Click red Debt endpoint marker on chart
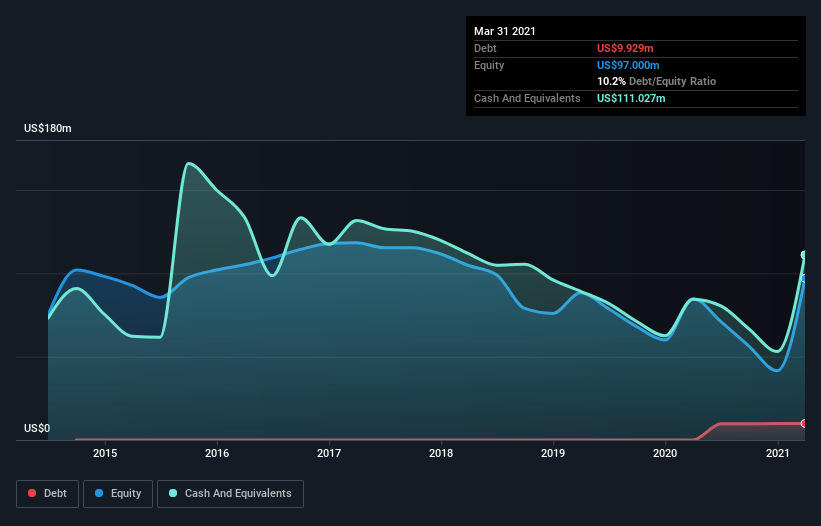The width and height of the screenshot is (821, 526). tap(804, 424)
